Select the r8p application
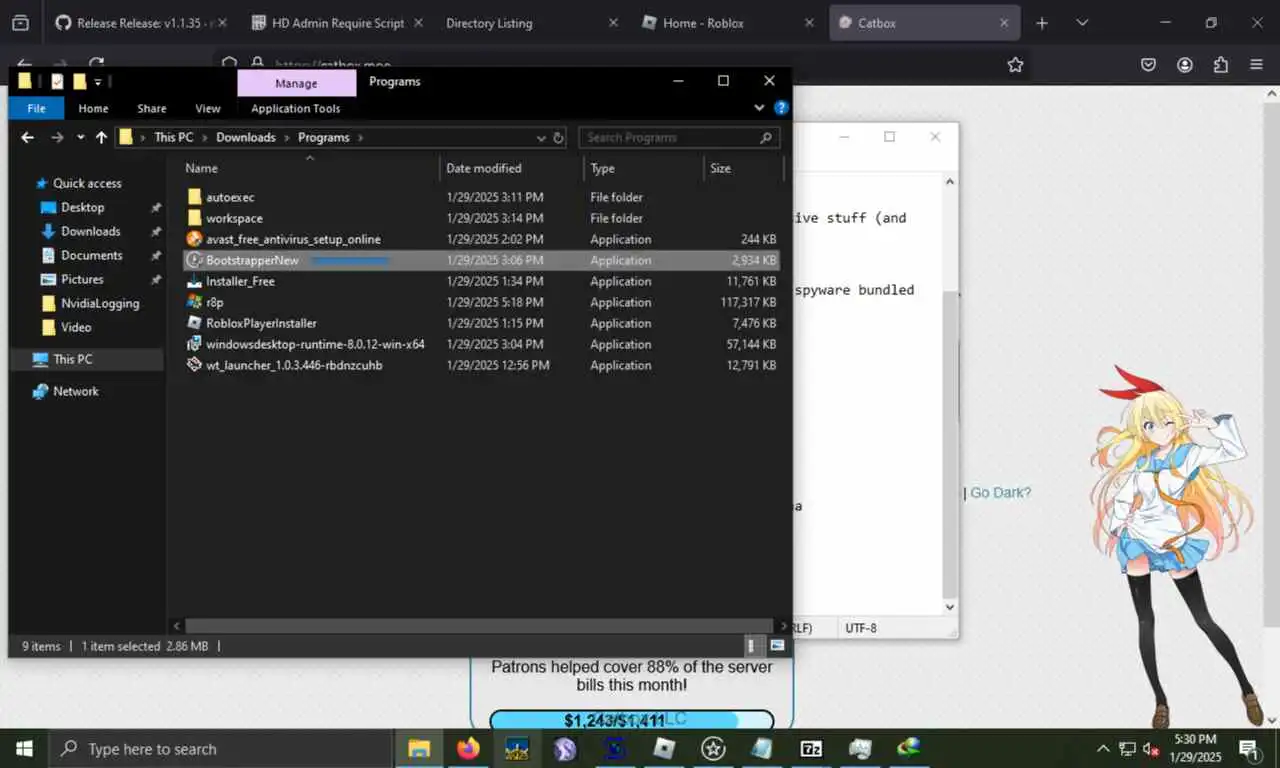Screen dimensions: 1280x768 coord(215,302)
